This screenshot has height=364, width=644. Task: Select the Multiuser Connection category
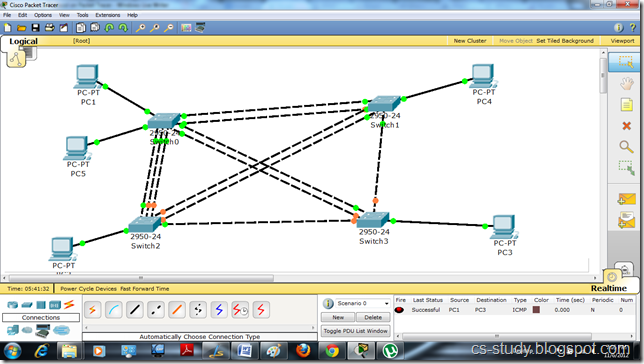(x=61, y=330)
